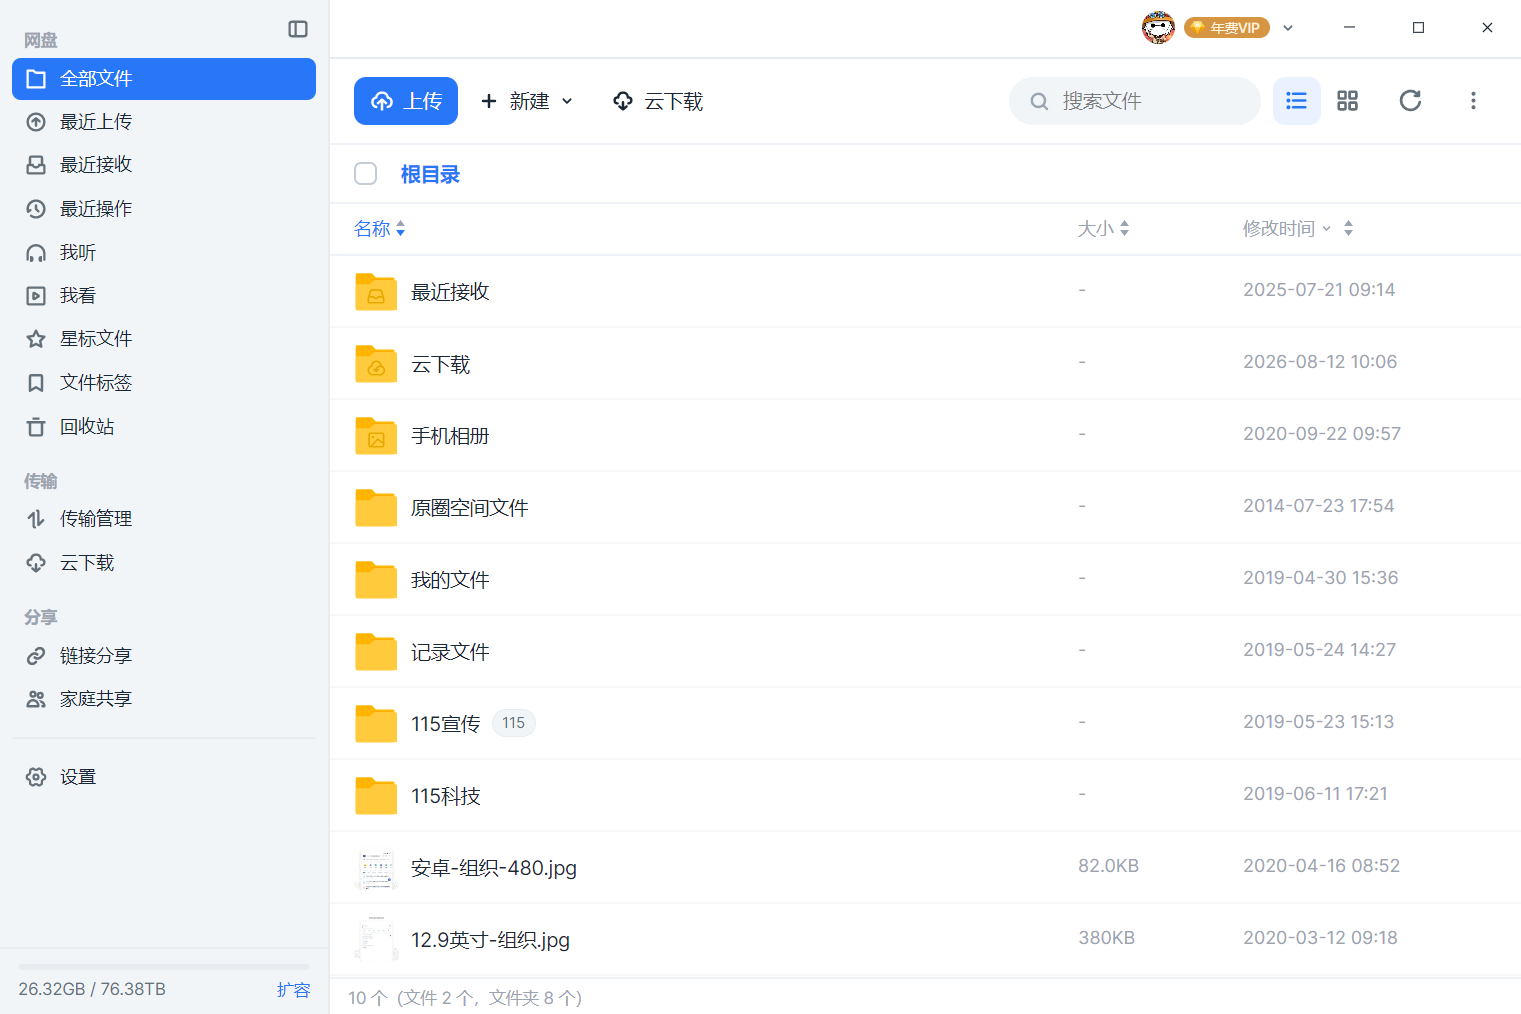This screenshot has height=1014, width=1521.
Task: Toggle the select-all checkbox beside 根目录
Action: click(x=366, y=174)
